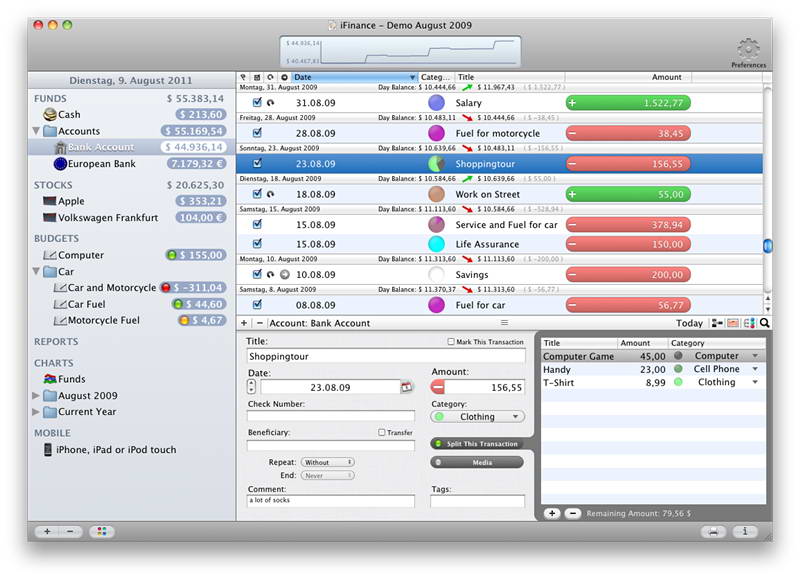Click Split This Transaction button

478,444
